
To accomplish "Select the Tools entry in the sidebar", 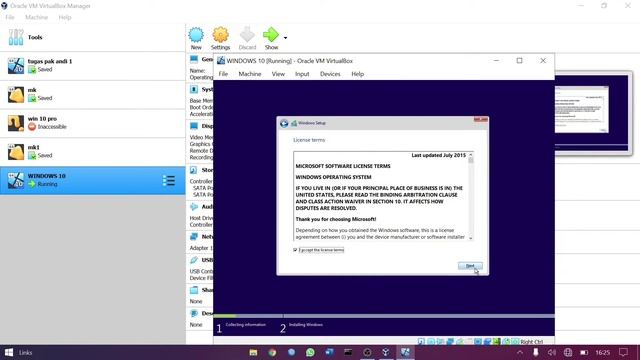I will click(93, 37).
